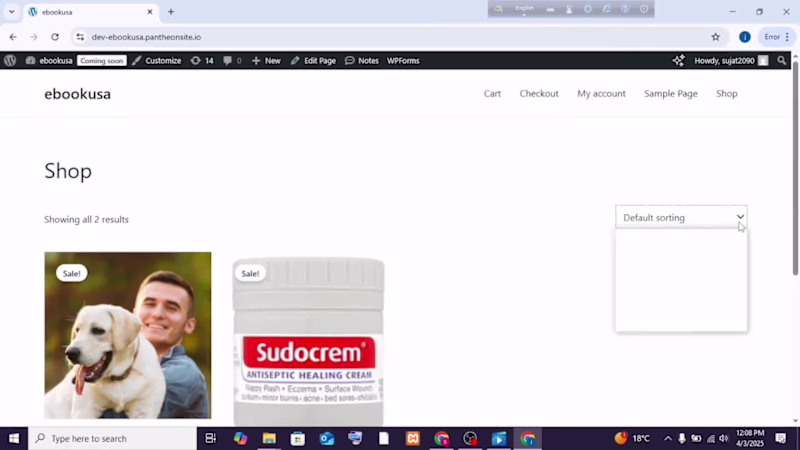The height and width of the screenshot is (450, 800).
Task: Reload the current page
Action: pyautogui.click(x=55, y=37)
